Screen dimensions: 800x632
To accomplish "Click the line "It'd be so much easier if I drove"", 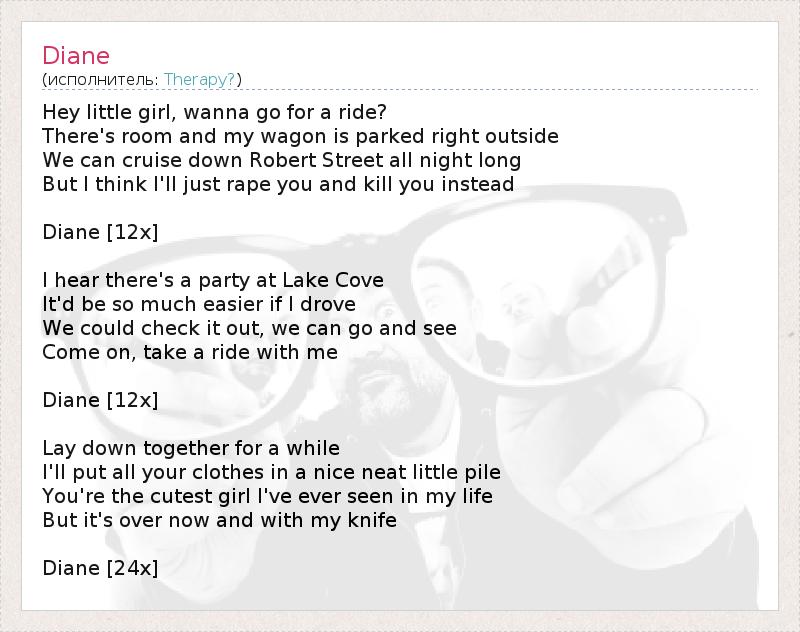I will 199,304.
